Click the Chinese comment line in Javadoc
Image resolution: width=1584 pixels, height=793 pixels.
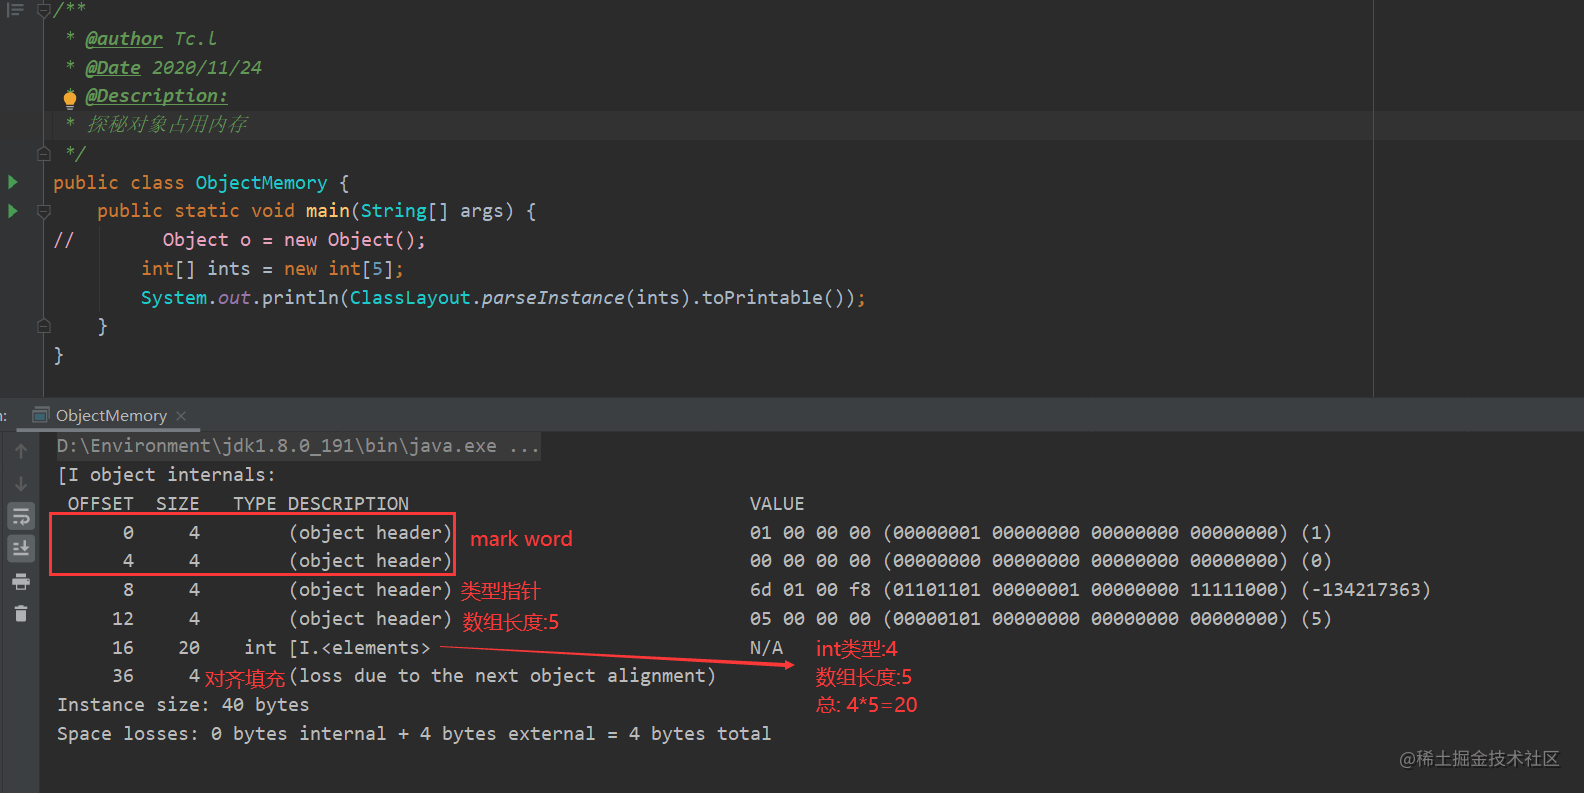coord(167,125)
